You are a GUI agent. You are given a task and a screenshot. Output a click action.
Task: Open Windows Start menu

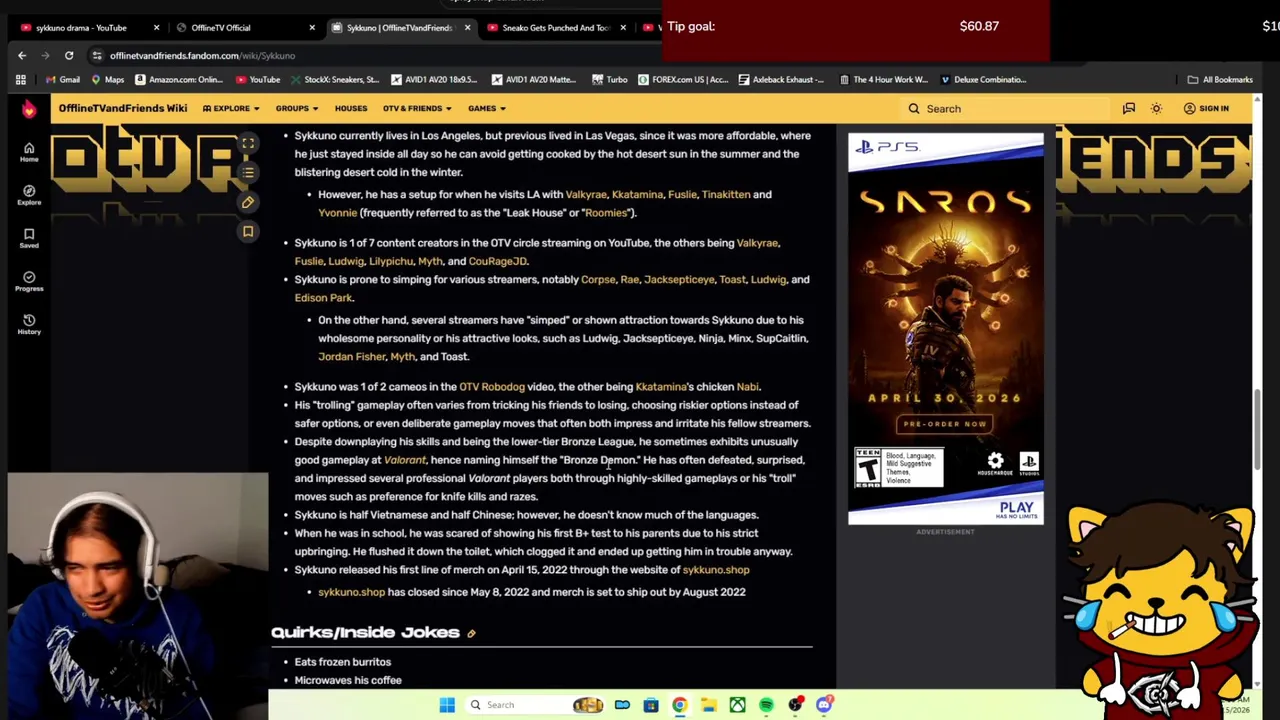(447, 705)
